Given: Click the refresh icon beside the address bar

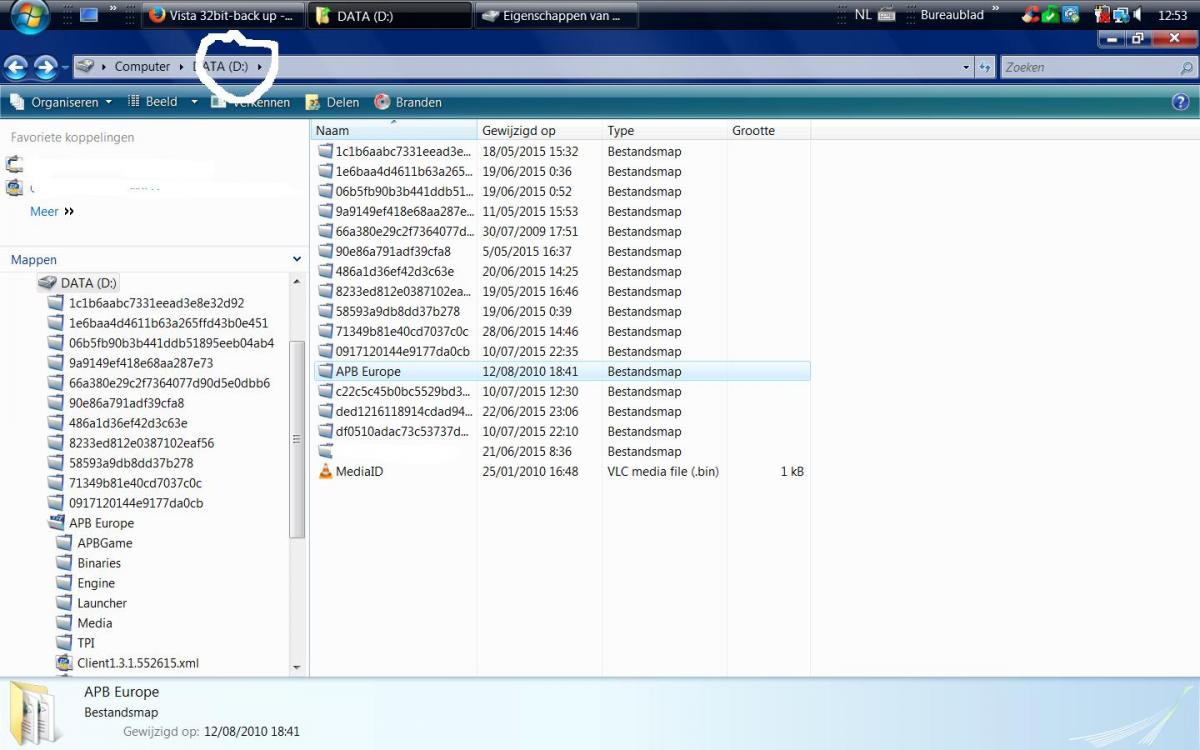Looking at the screenshot, I should [x=985, y=67].
